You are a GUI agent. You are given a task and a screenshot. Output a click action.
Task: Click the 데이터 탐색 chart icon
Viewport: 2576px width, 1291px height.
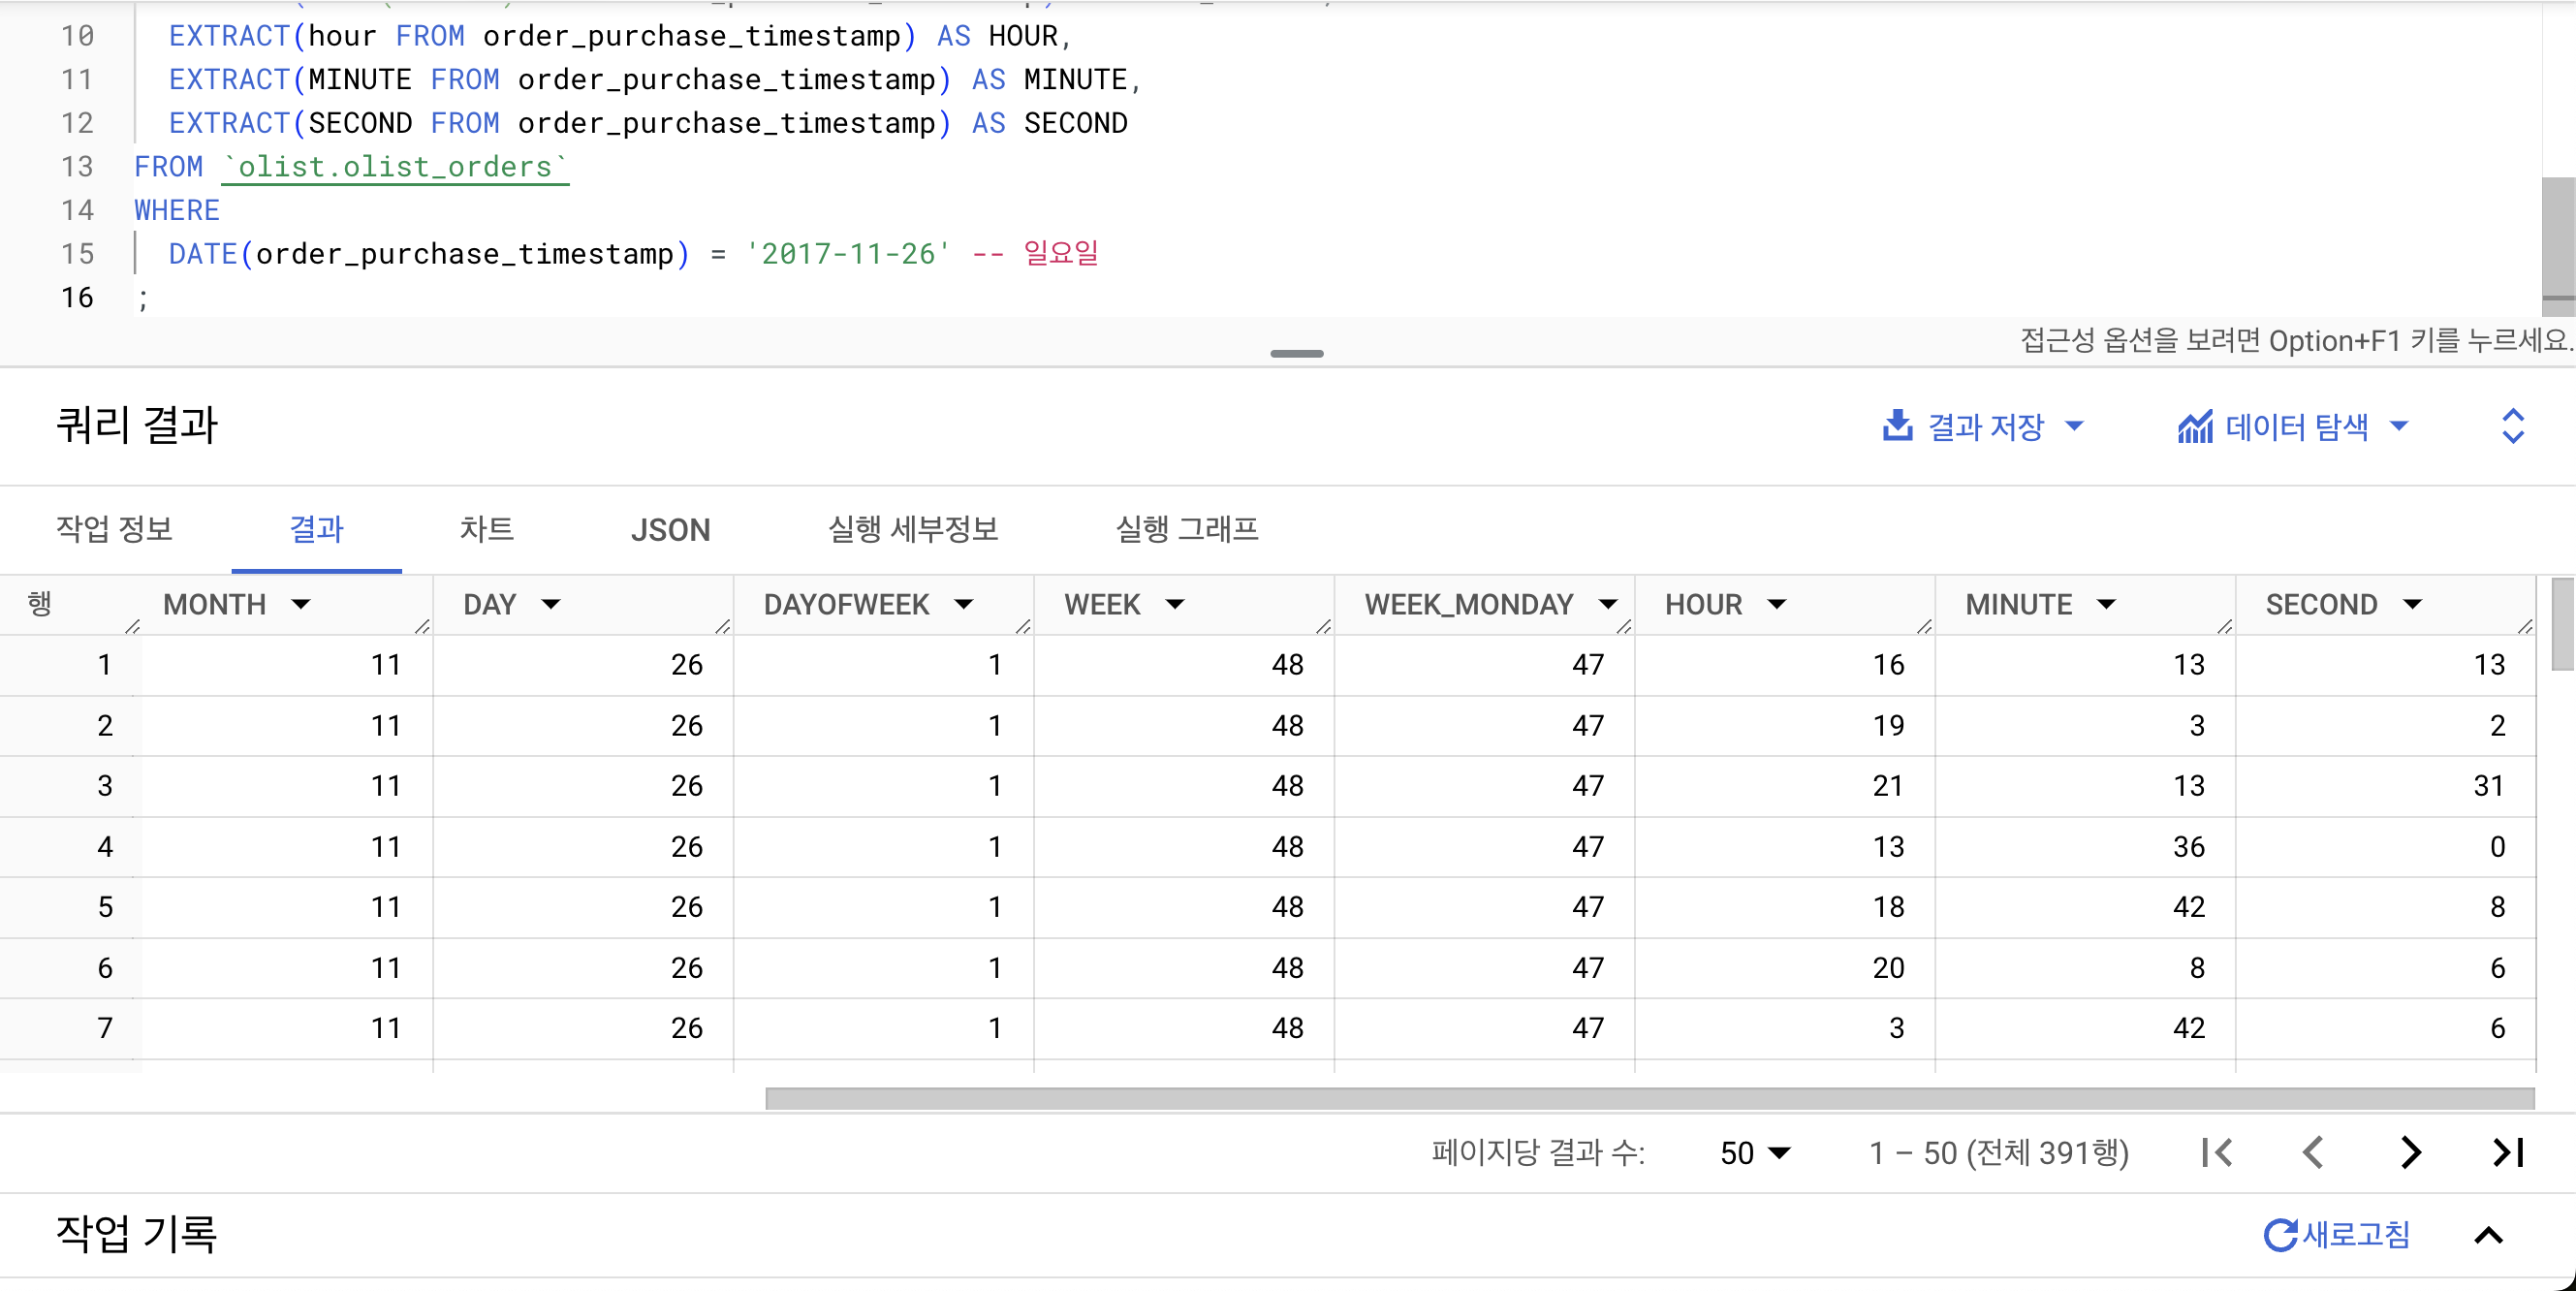2194,427
